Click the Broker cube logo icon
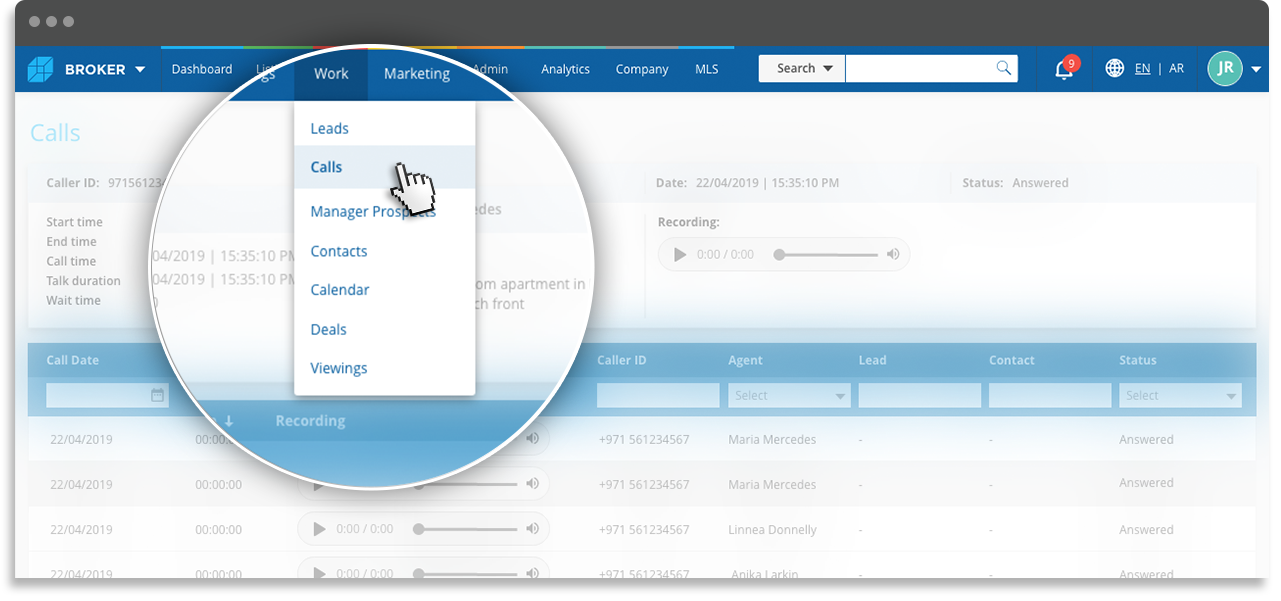 click(x=40, y=69)
